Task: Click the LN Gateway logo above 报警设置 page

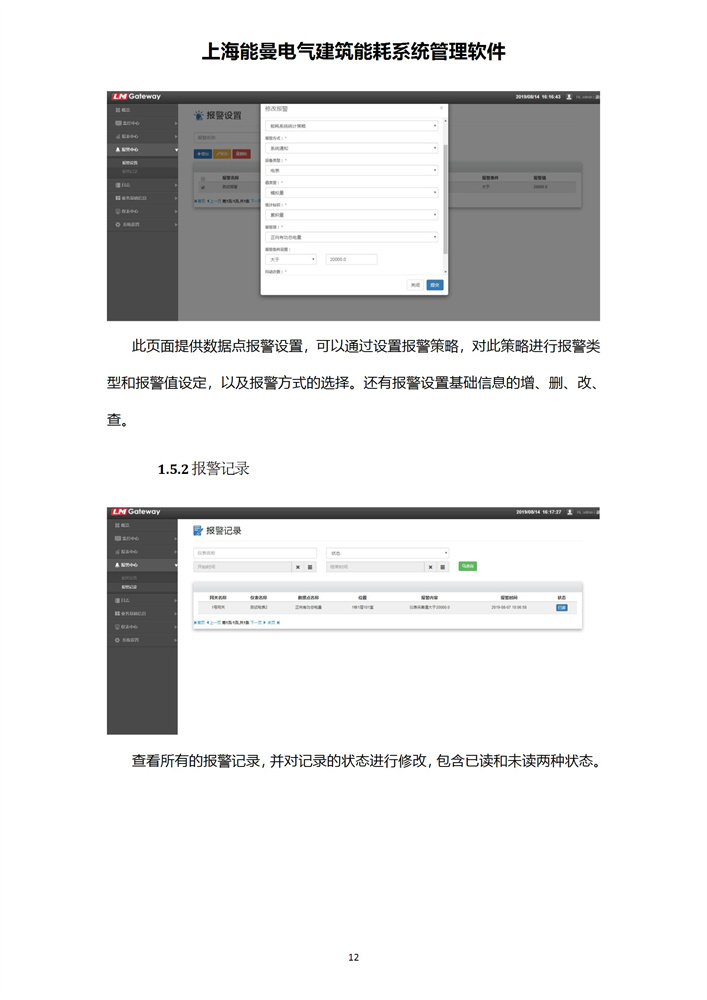Action: [136, 96]
